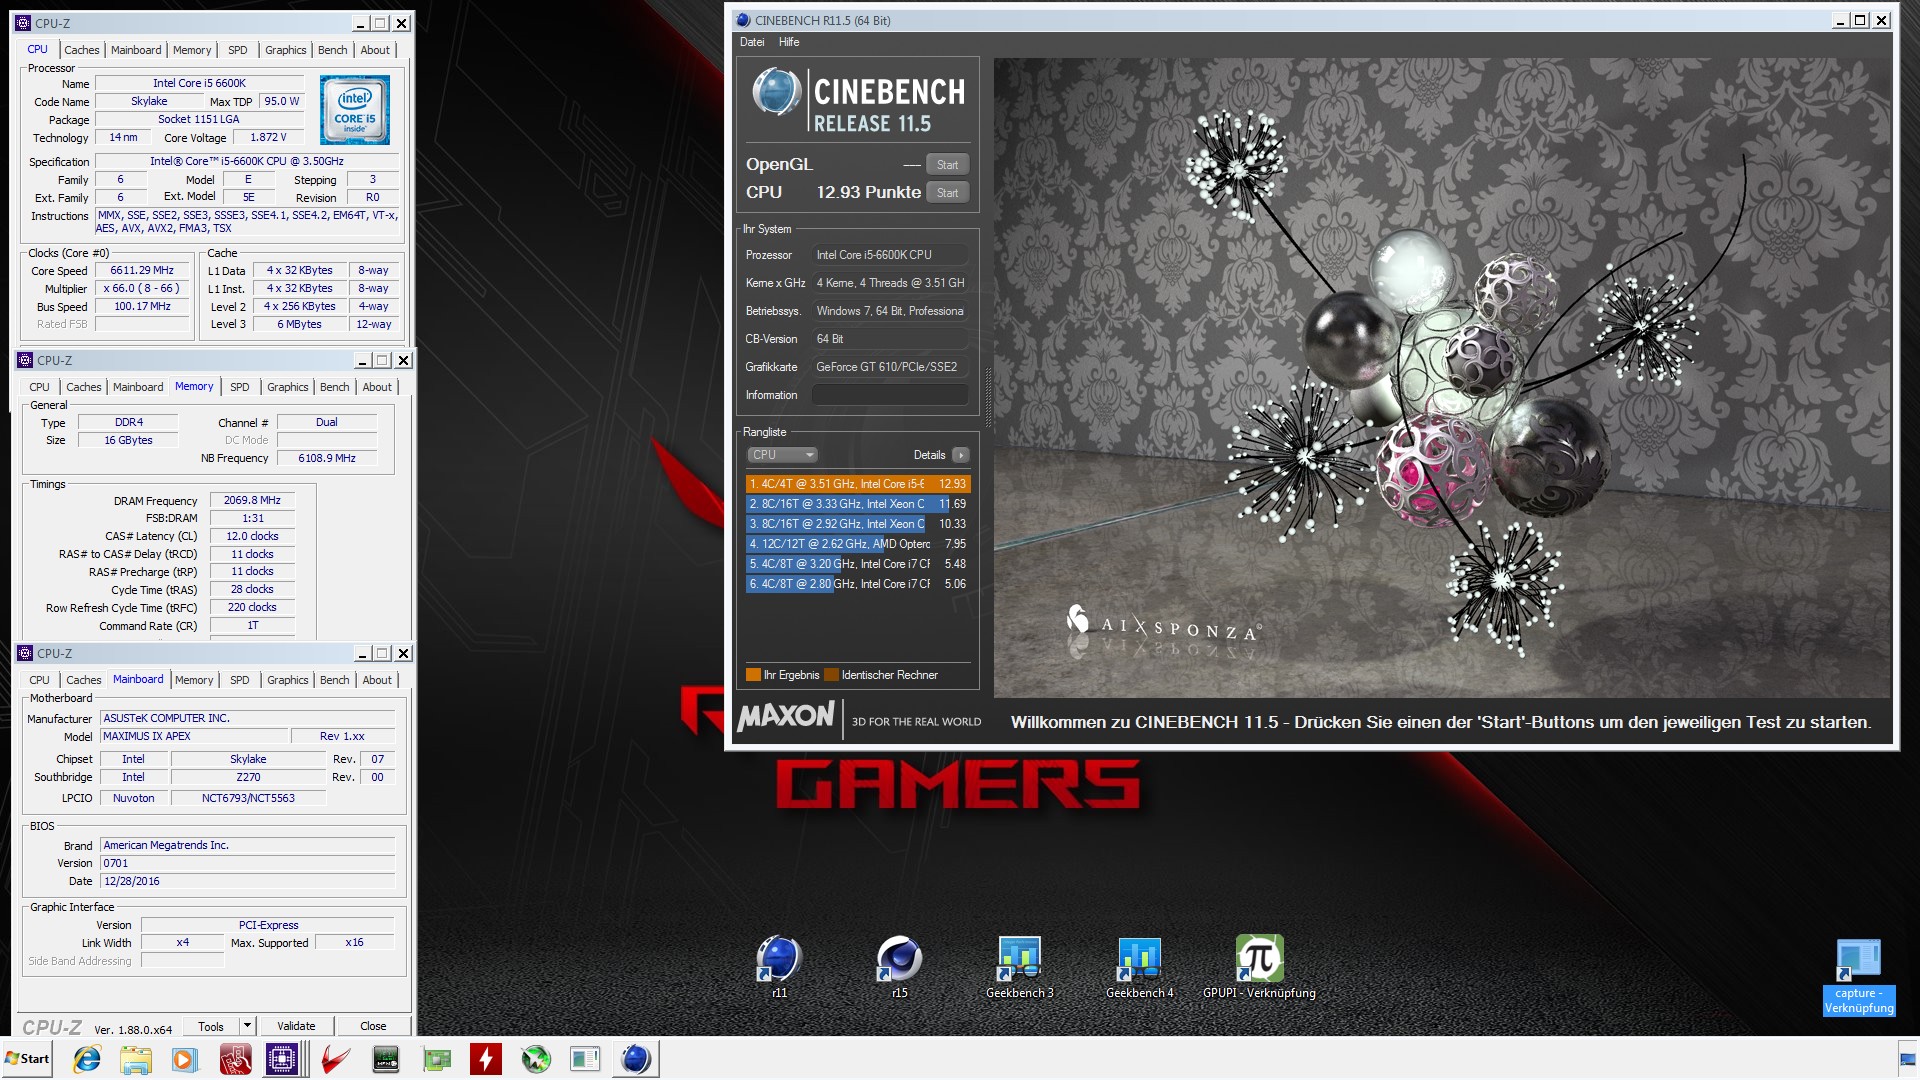The width and height of the screenshot is (1920, 1080).
Task: Click BIOS date value 12/28/2016
Action: click(x=247, y=881)
